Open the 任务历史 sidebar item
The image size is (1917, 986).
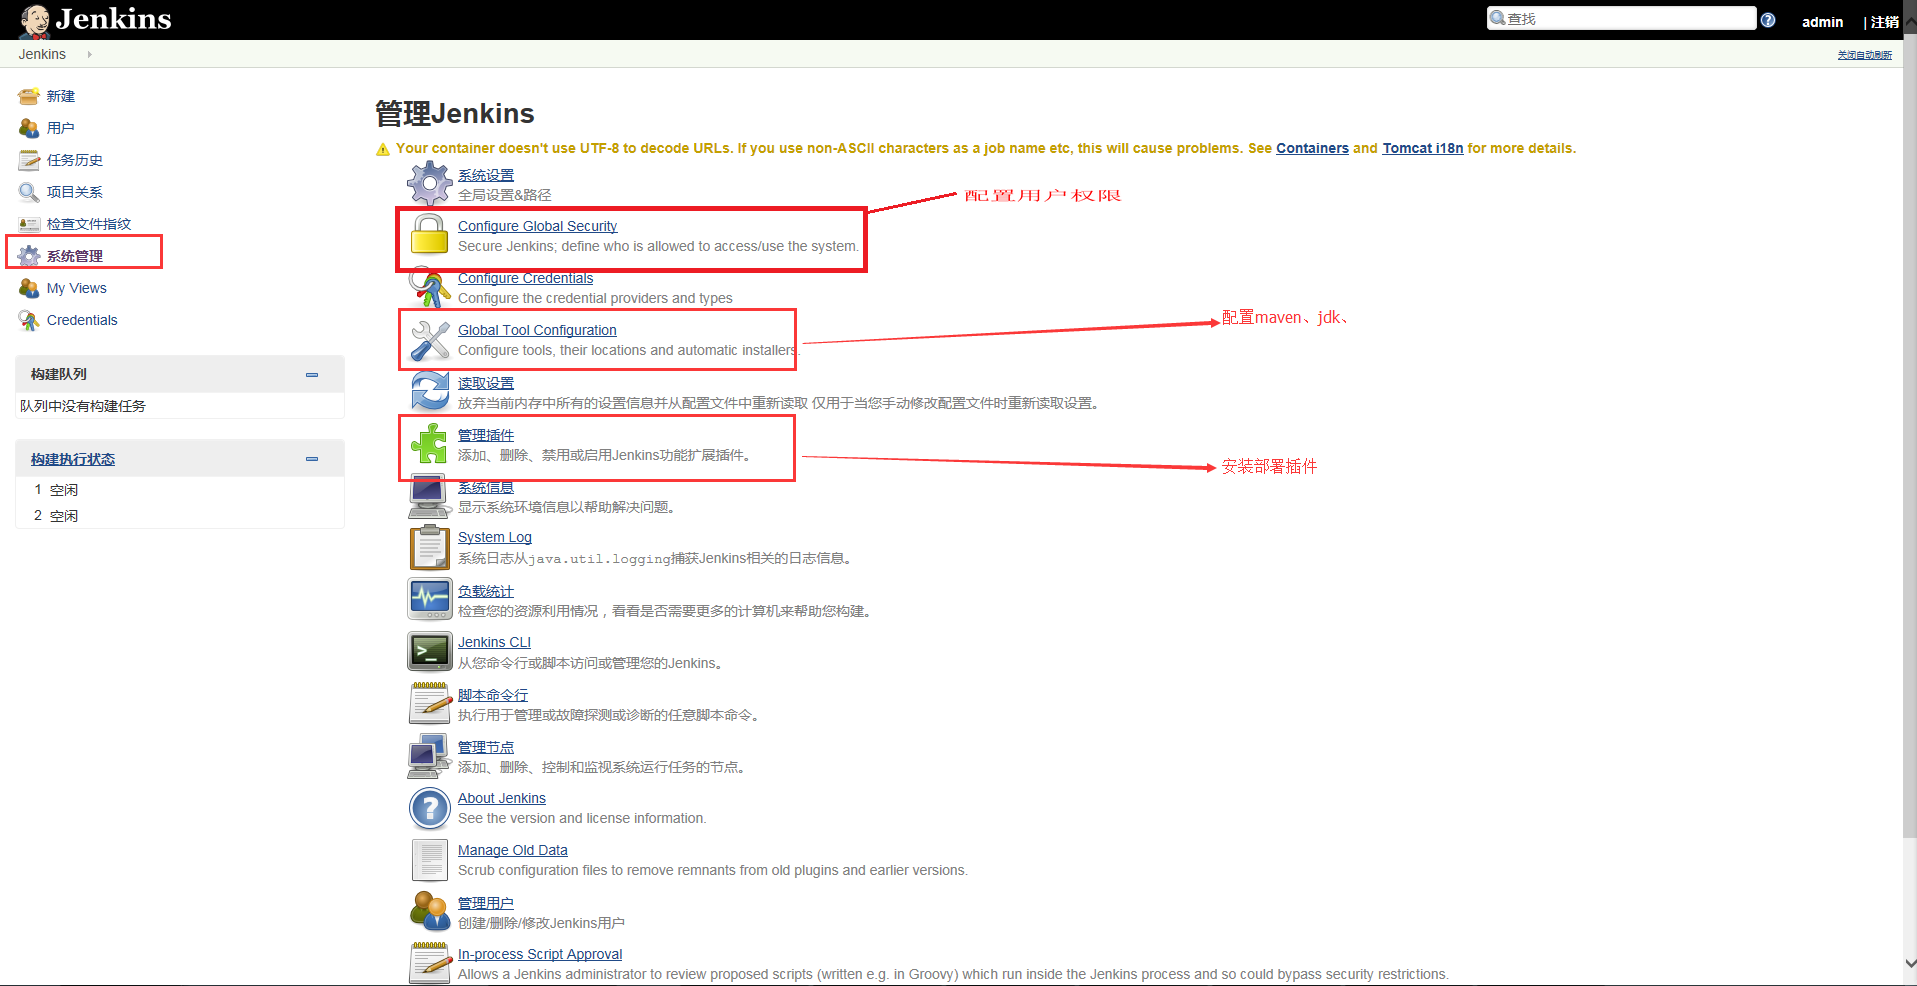point(75,160)
